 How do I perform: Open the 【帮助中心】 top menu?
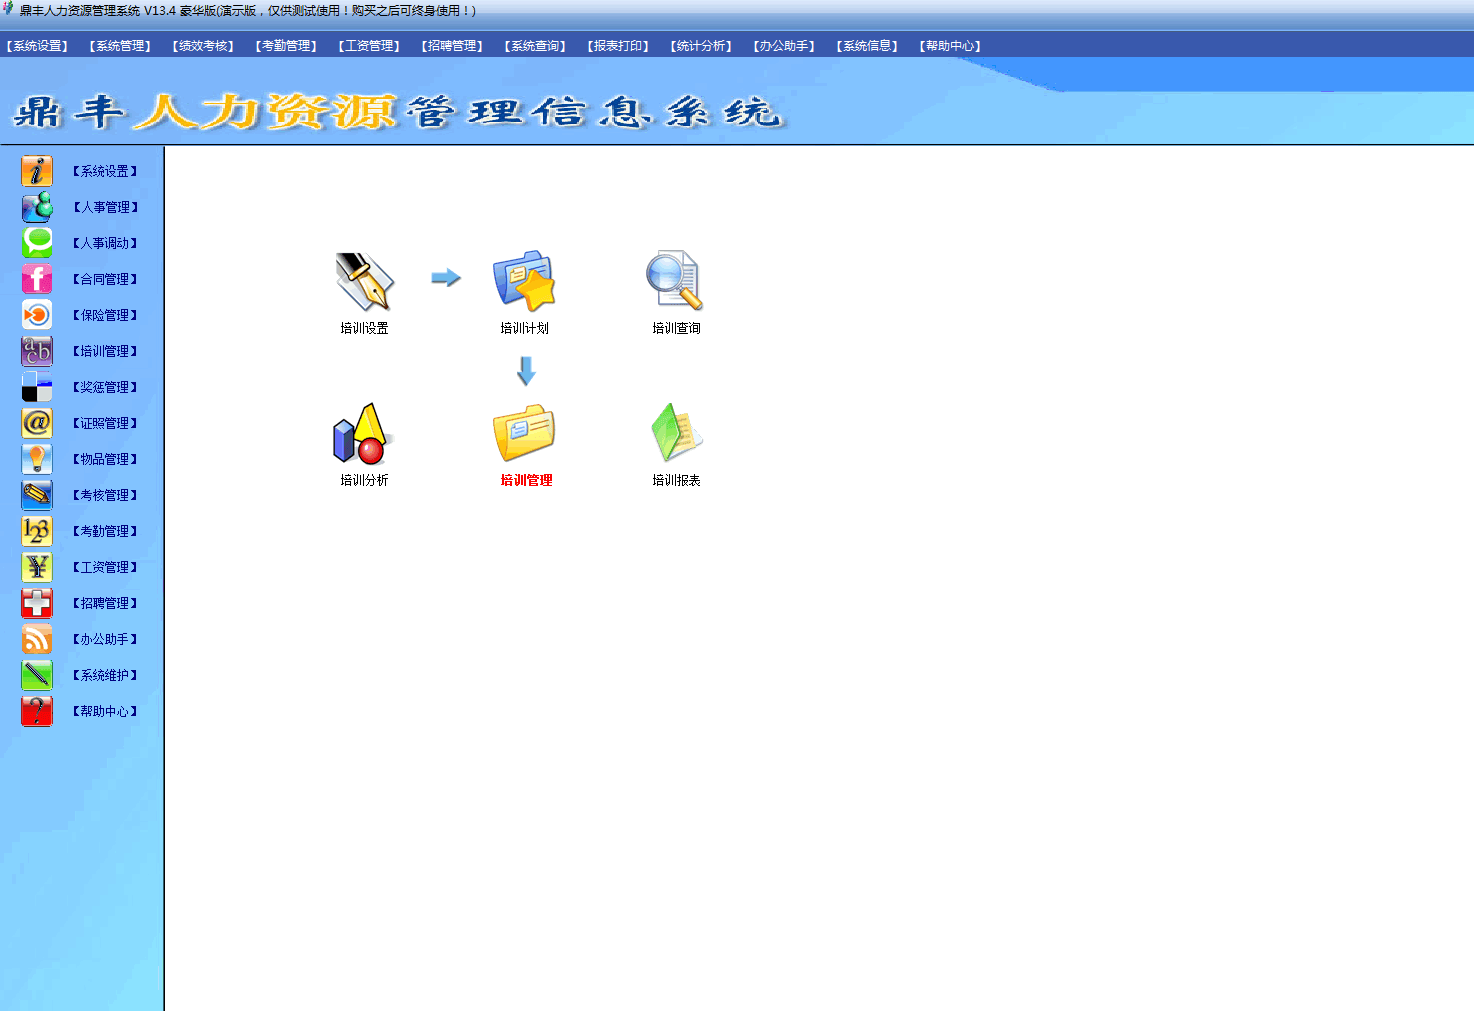tap(950, 46)
